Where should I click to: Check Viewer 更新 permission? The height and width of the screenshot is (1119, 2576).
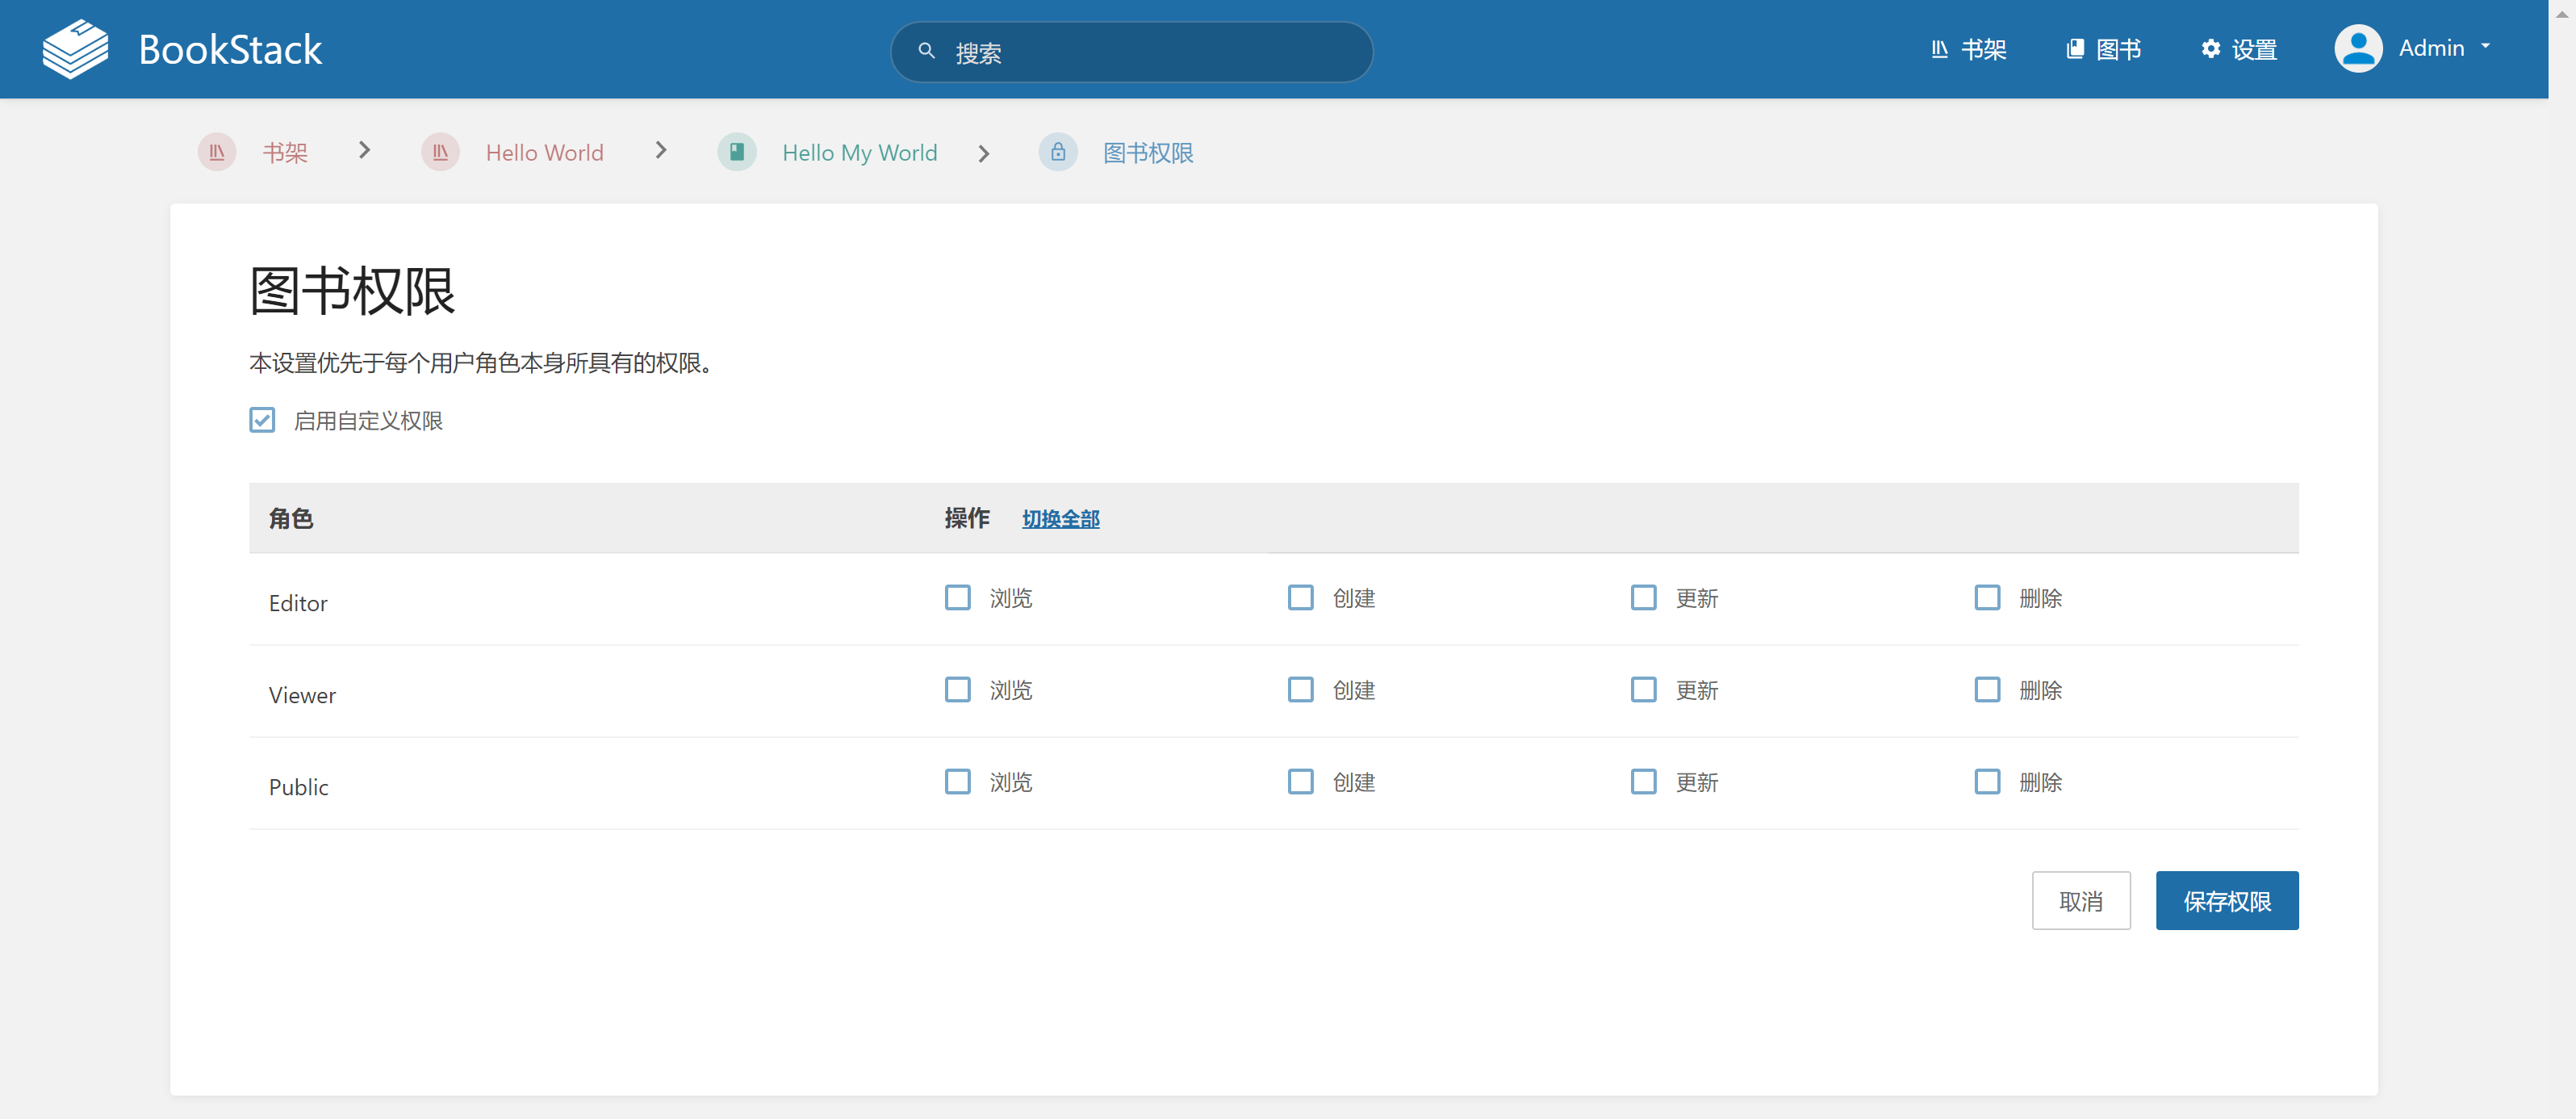(1644, 689)
